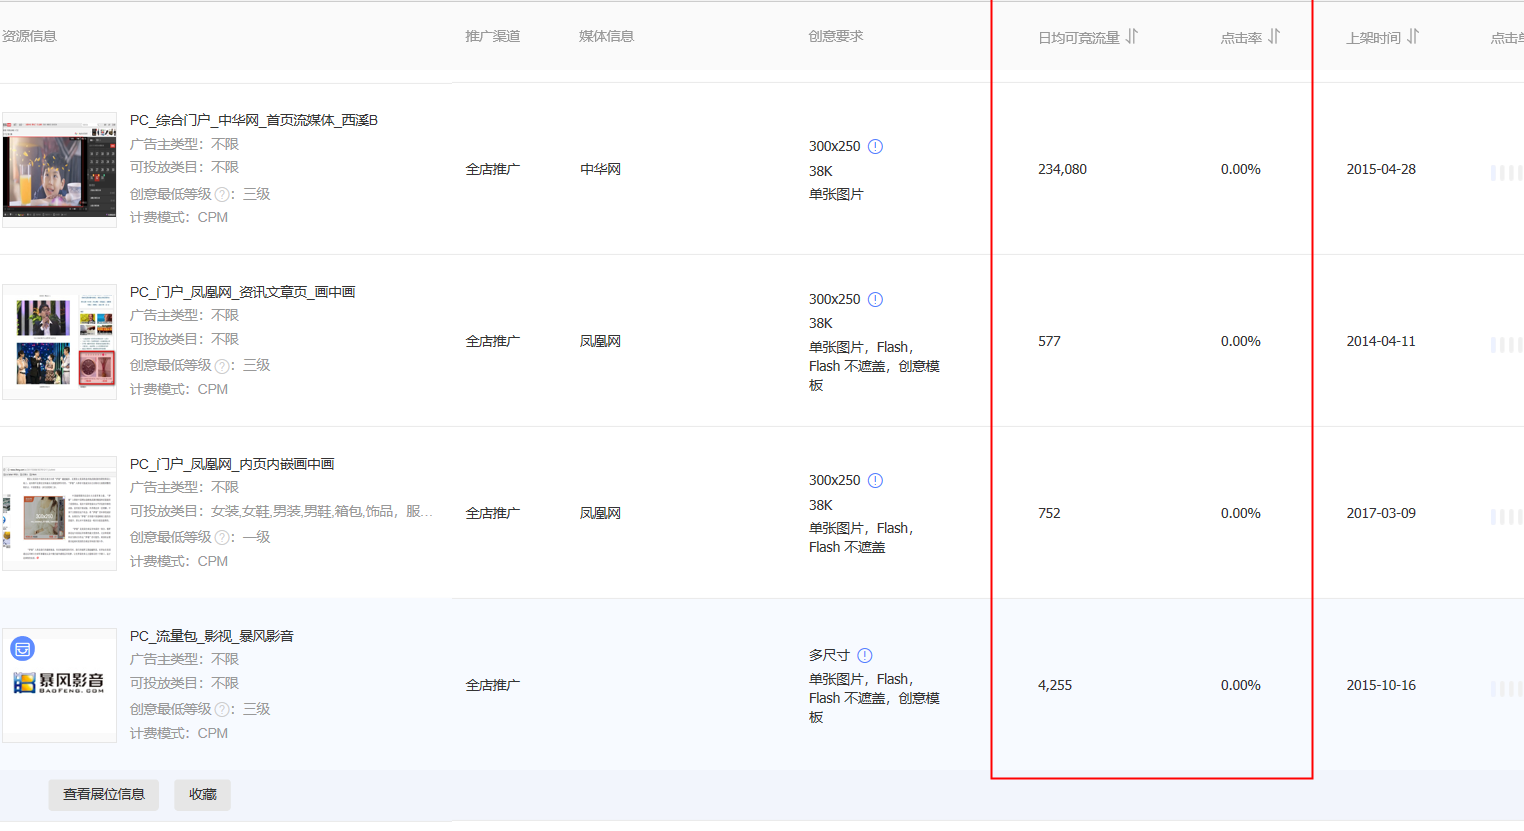Open info icon next to 多尺寸 in 暴风影音 row
1524x831 pixels.
coord(865,655)
